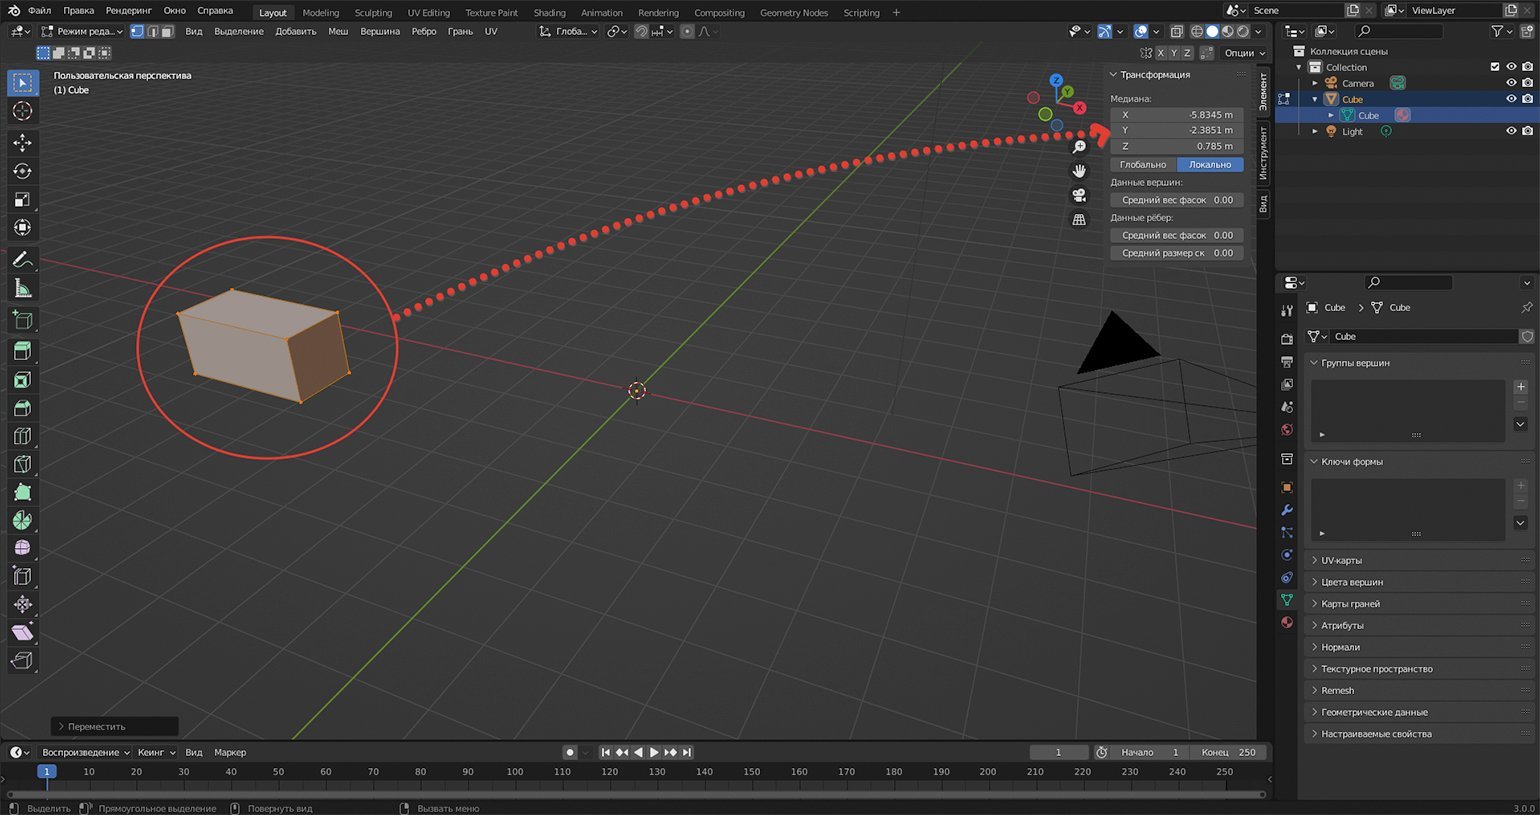Click the viewport zoom magnifier icon
The width and height of the screenshot is (1540, 815).
tap(1079, 147)
